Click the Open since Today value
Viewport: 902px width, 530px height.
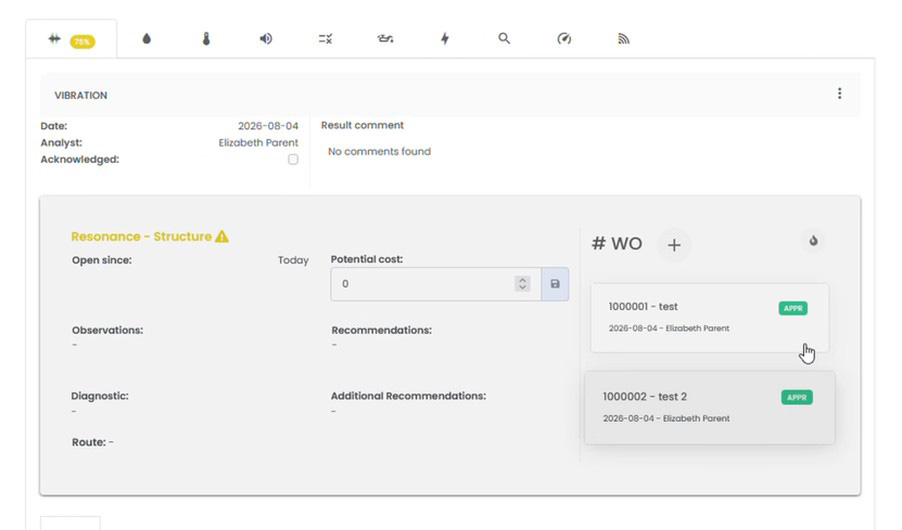[293, 260]
